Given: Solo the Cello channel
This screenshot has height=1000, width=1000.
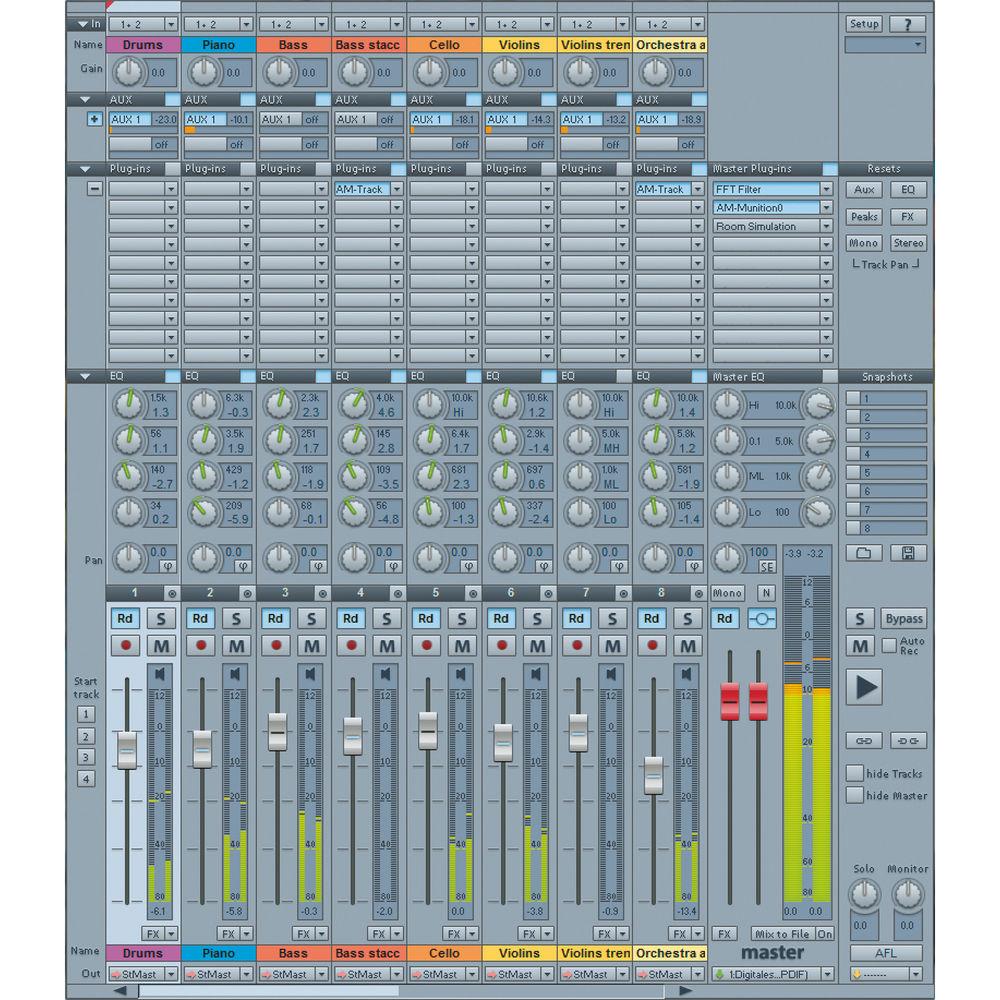Looking at the screenshot, I should (x=461, y=618).
